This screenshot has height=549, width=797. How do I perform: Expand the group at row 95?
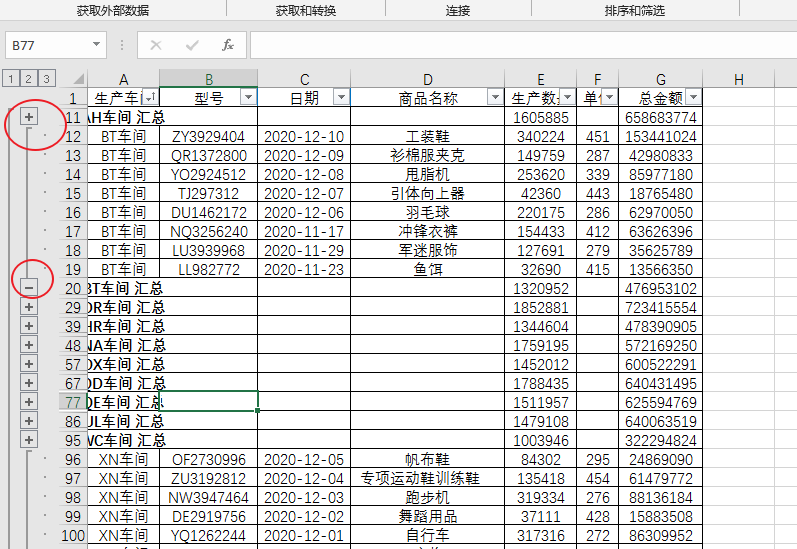pos(29,440)
